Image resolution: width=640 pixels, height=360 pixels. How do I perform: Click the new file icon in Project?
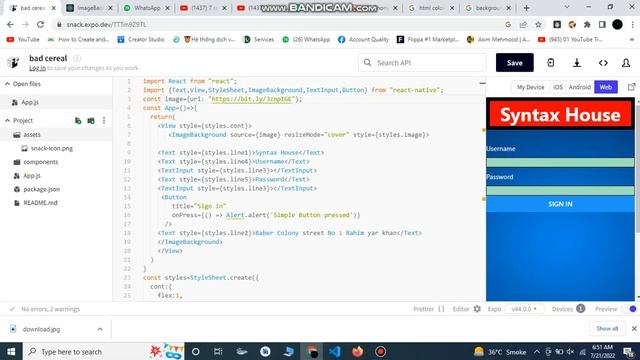[x=78, y=120]
